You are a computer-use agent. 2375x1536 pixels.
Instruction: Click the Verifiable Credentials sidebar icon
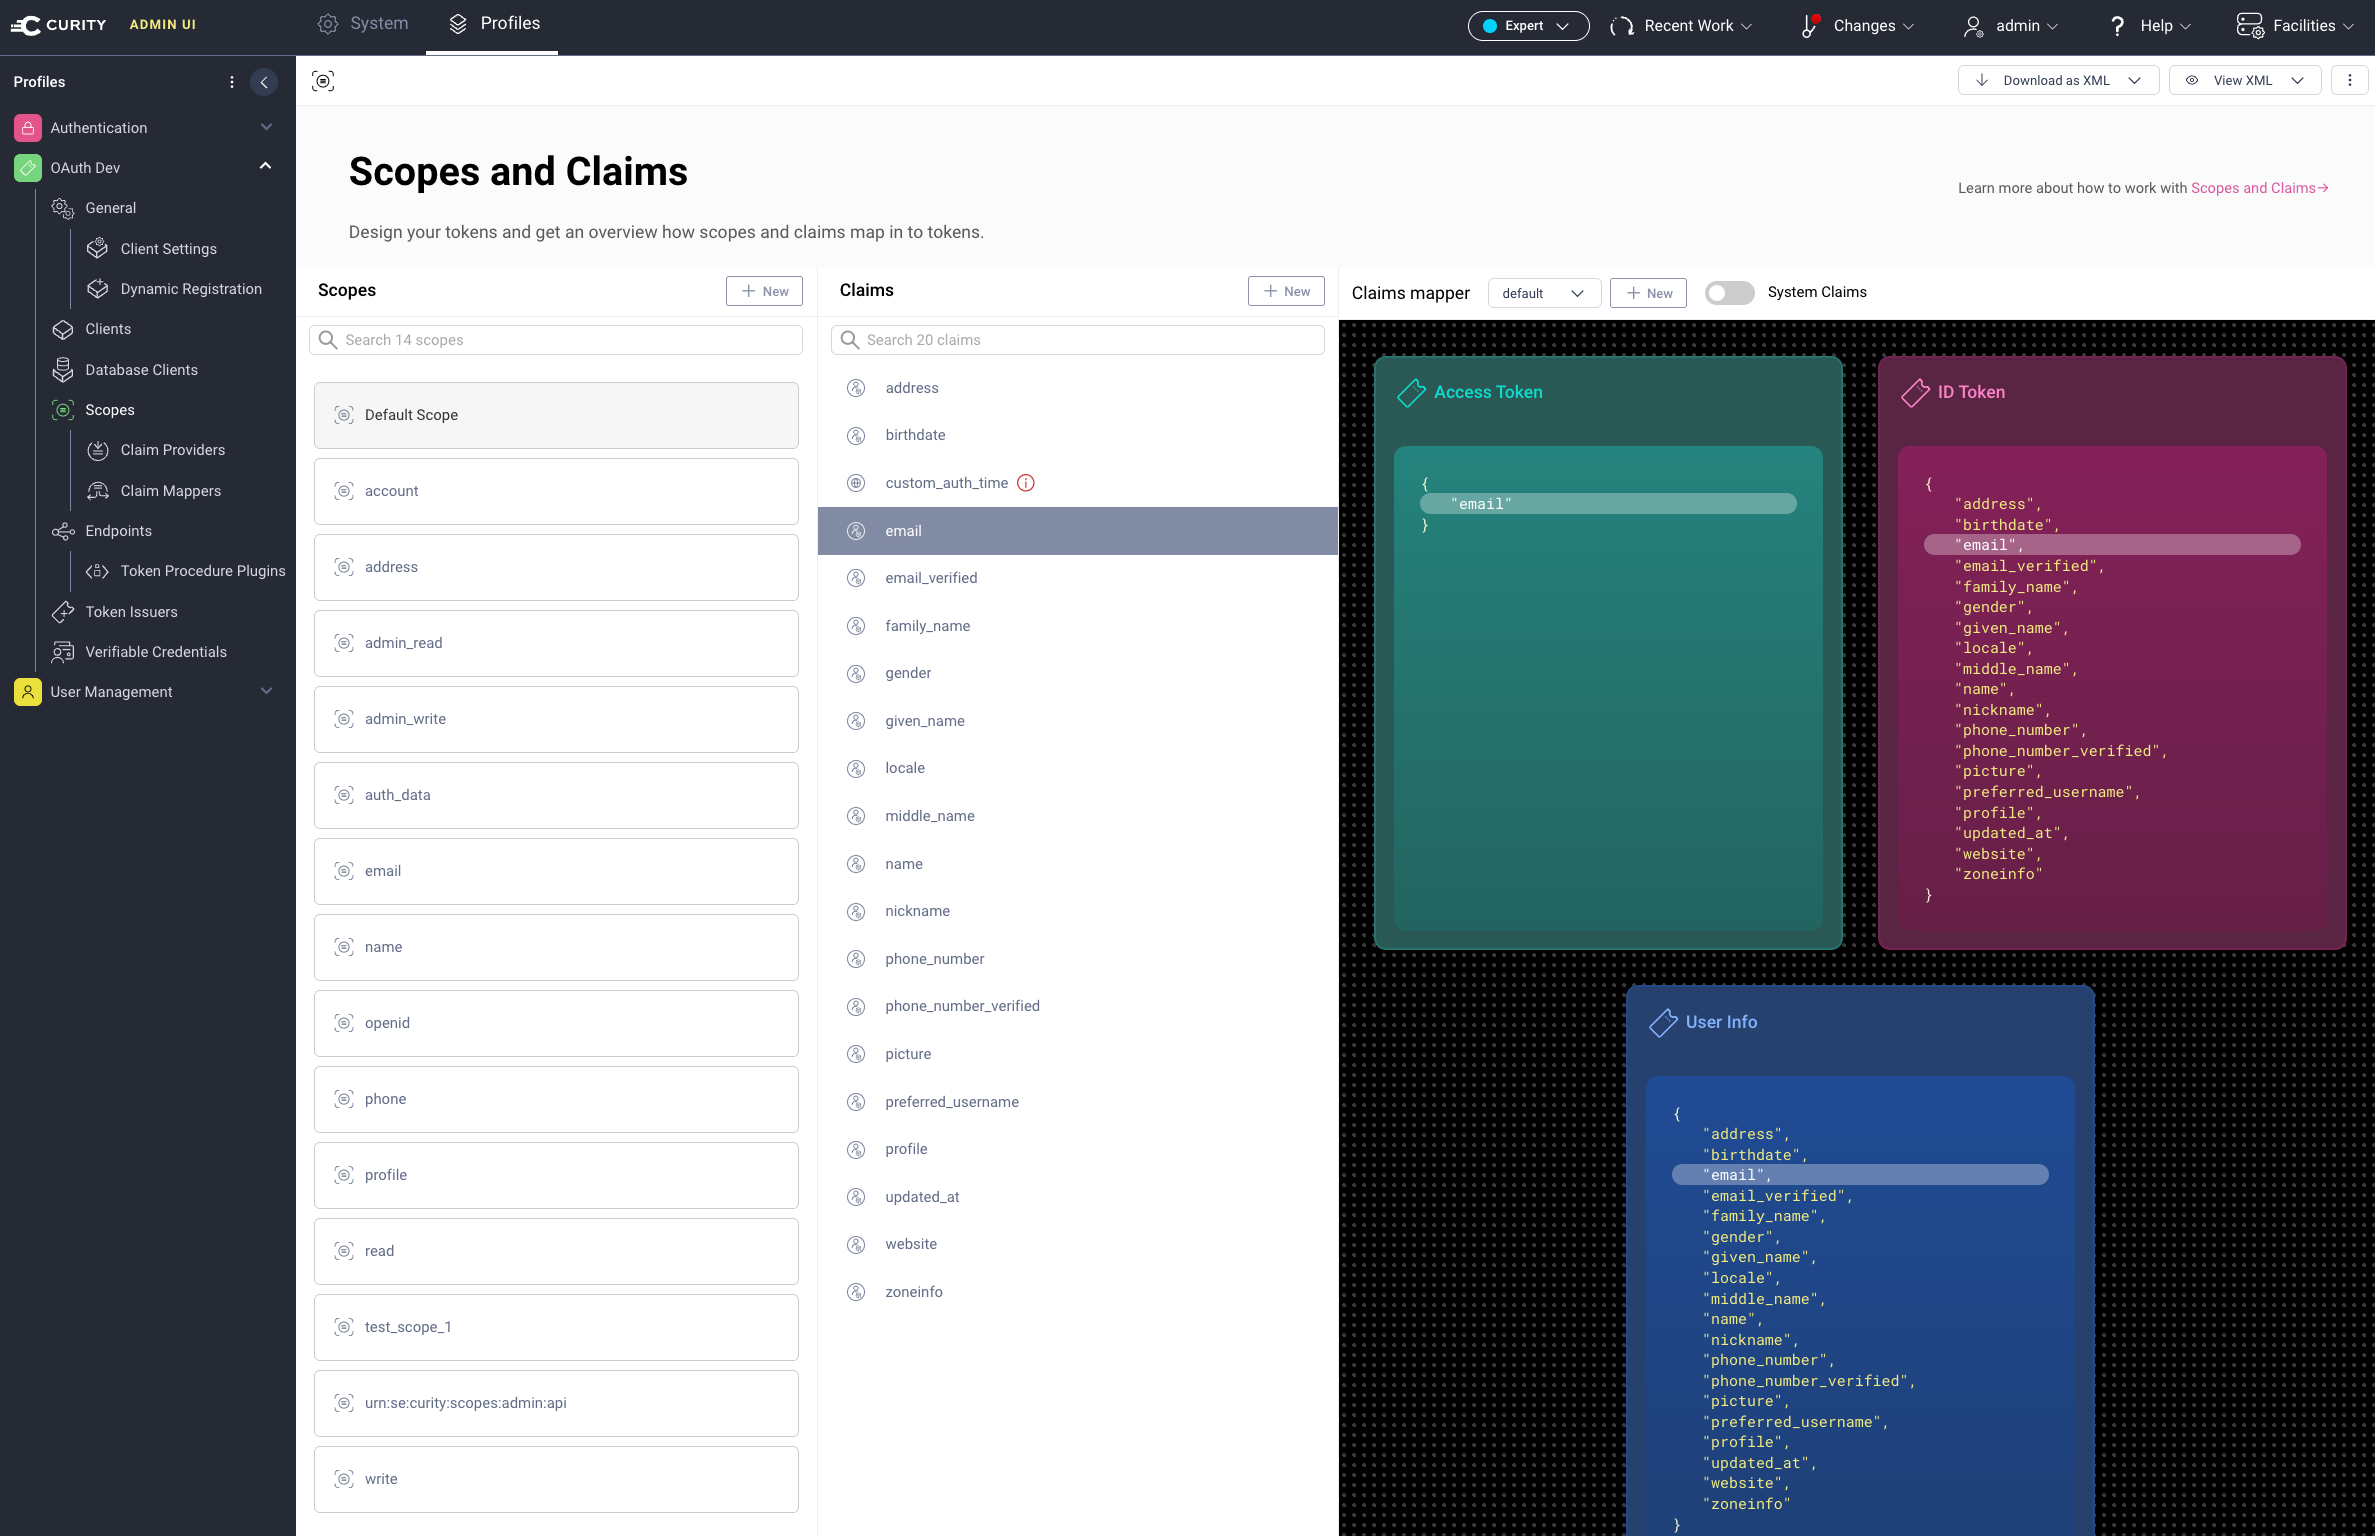pos(63,652)
